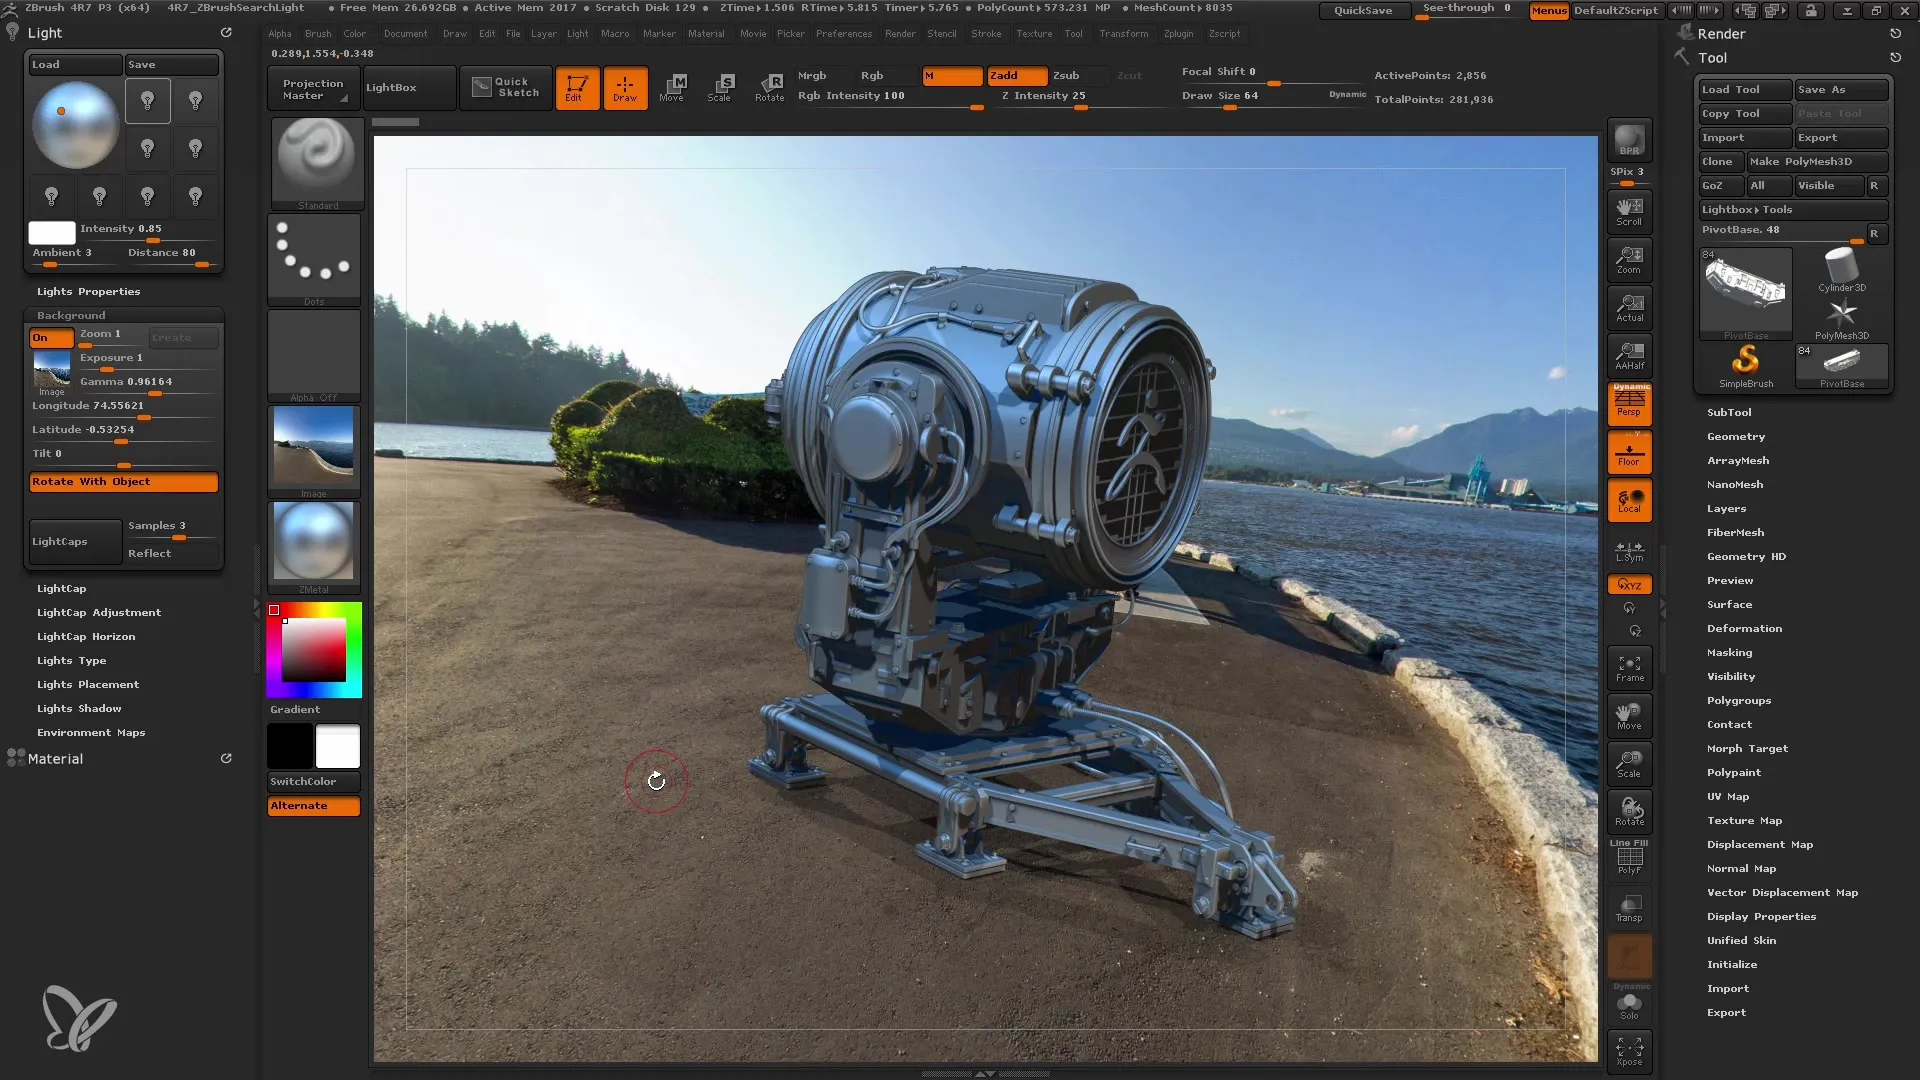
Task: Select the Rotate tool icon
Action: [x=770, y=87]
